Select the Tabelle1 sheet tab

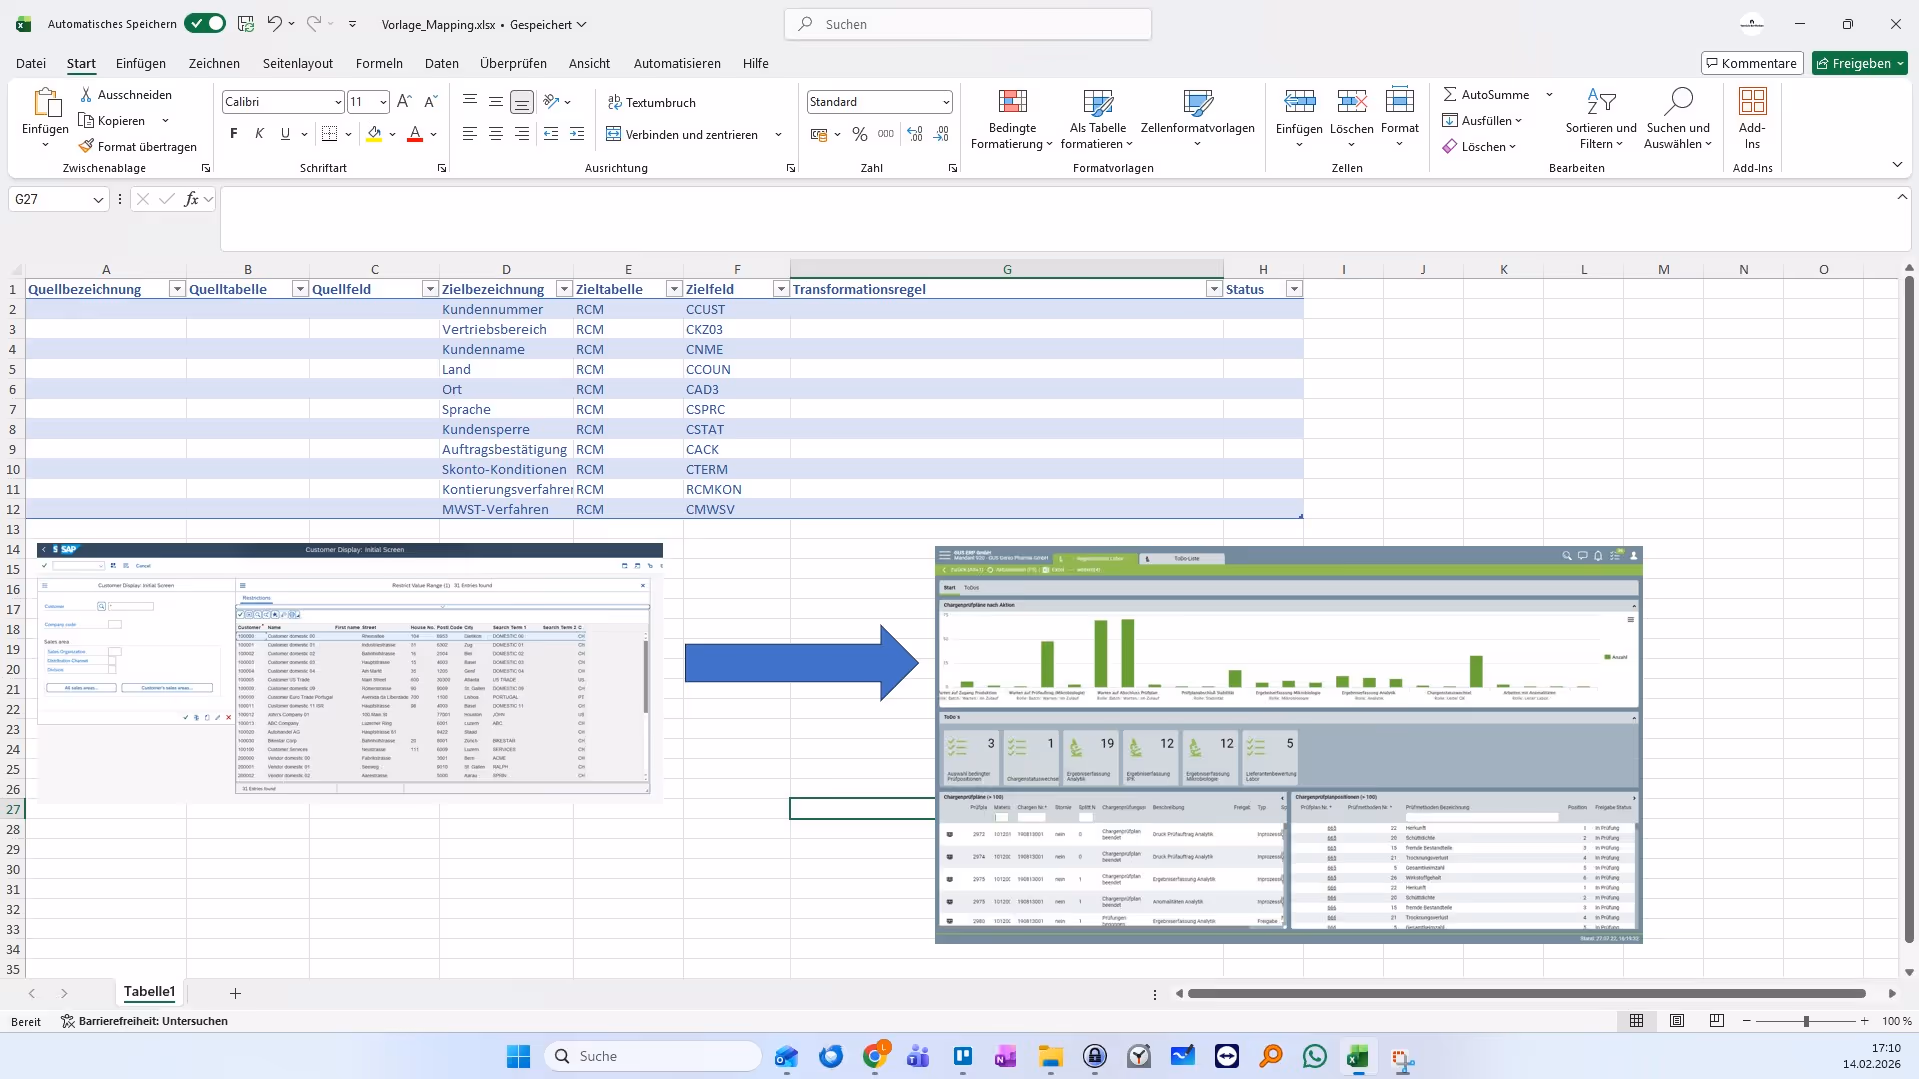tap(149, 992)
